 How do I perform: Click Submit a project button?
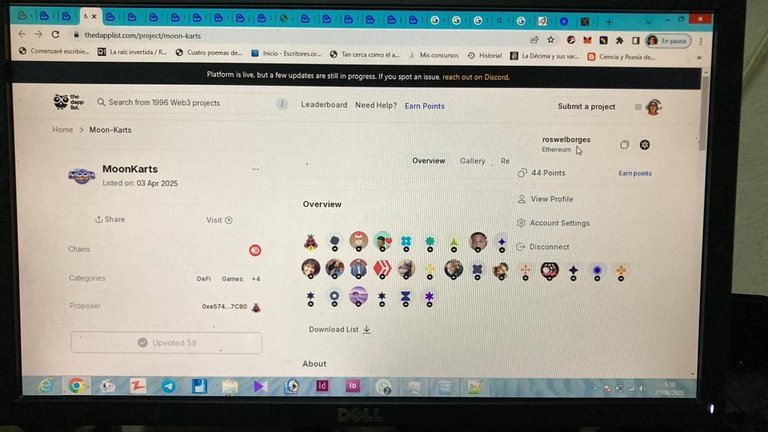(x=586, y=106)
